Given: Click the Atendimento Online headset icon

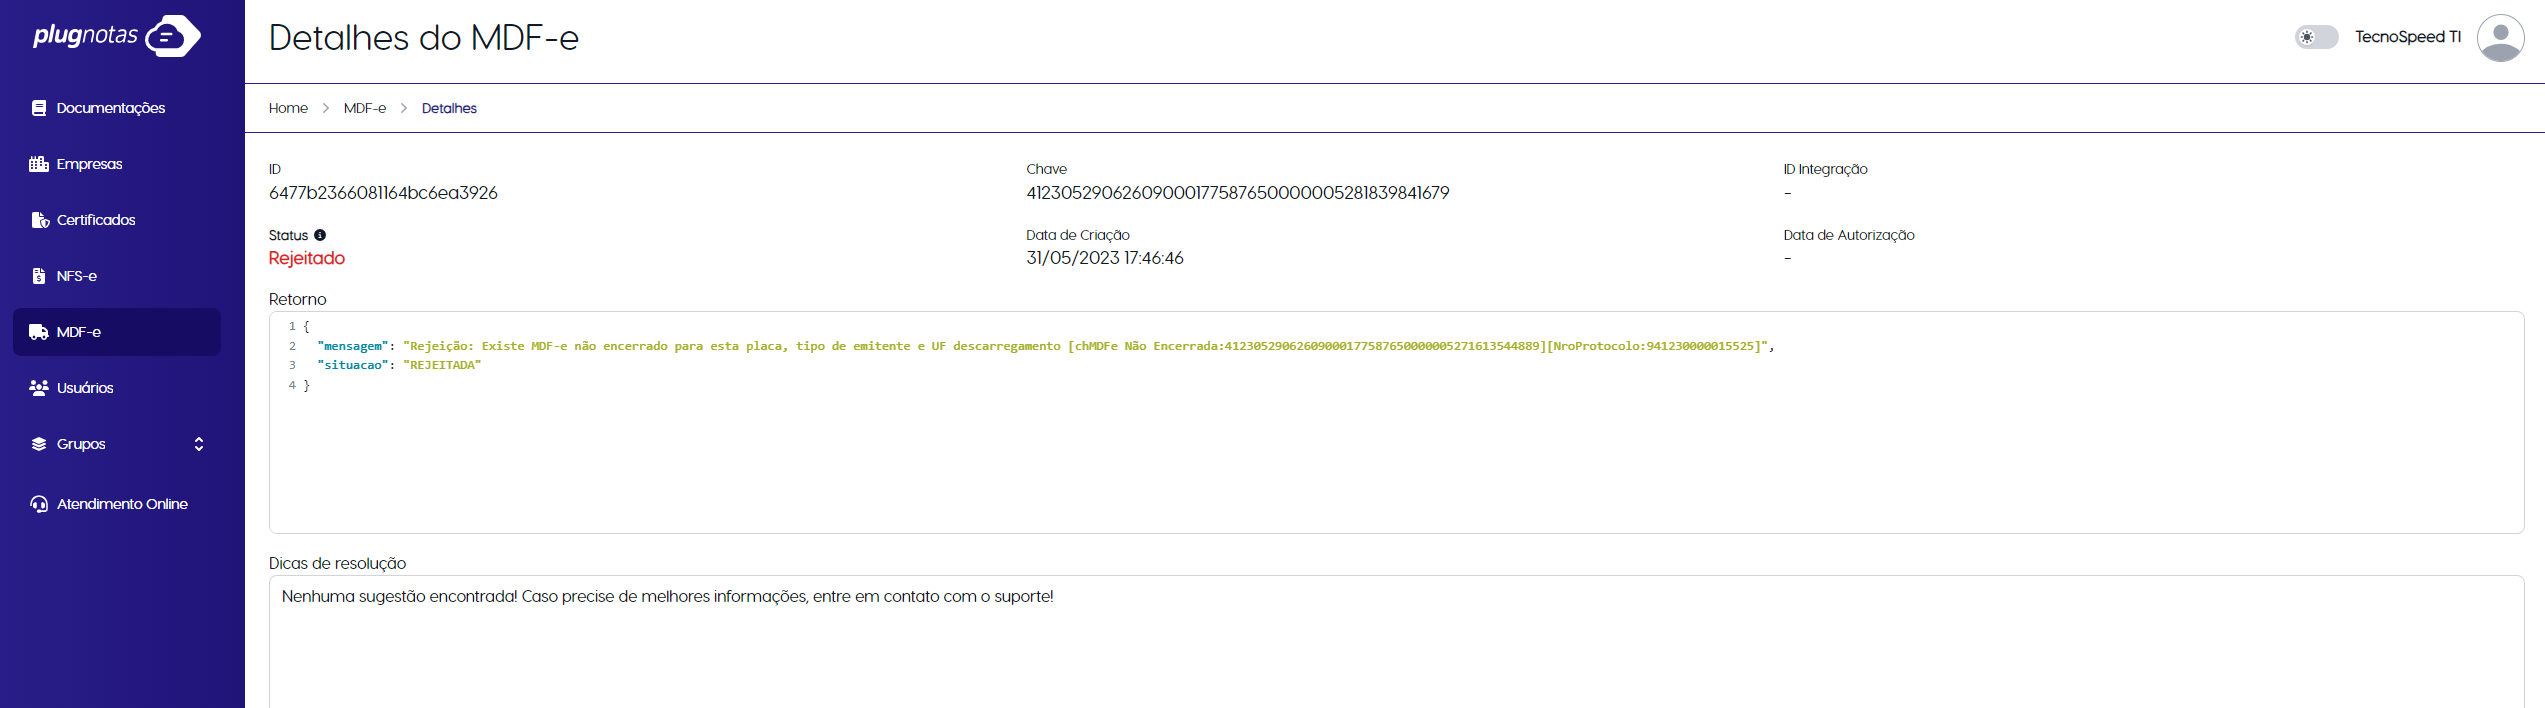Looking at the screenshot, I should [39, 504].
